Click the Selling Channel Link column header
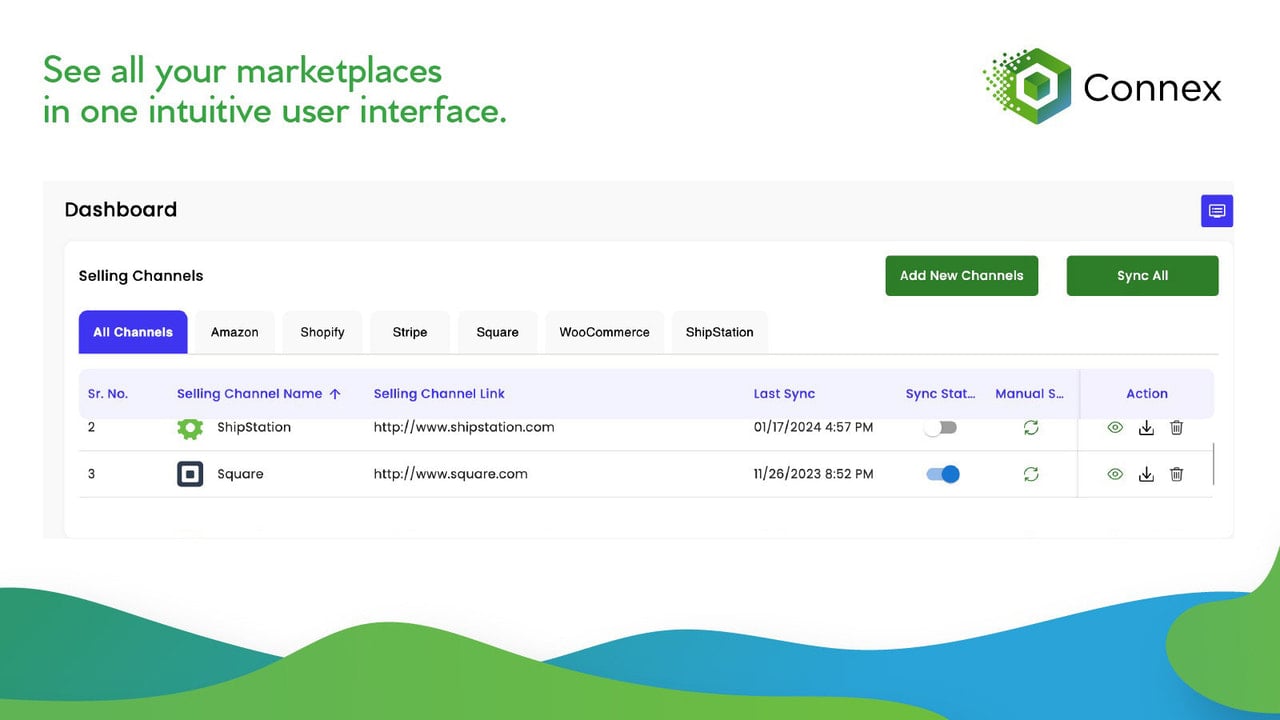This screenshot has width=1280, height=720. point(439,394)
